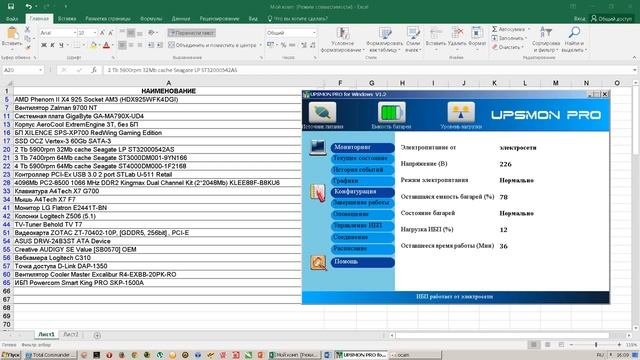Toggle left text alignment
This screenshot has width=640, height=360.
click(x=122, y=45)
